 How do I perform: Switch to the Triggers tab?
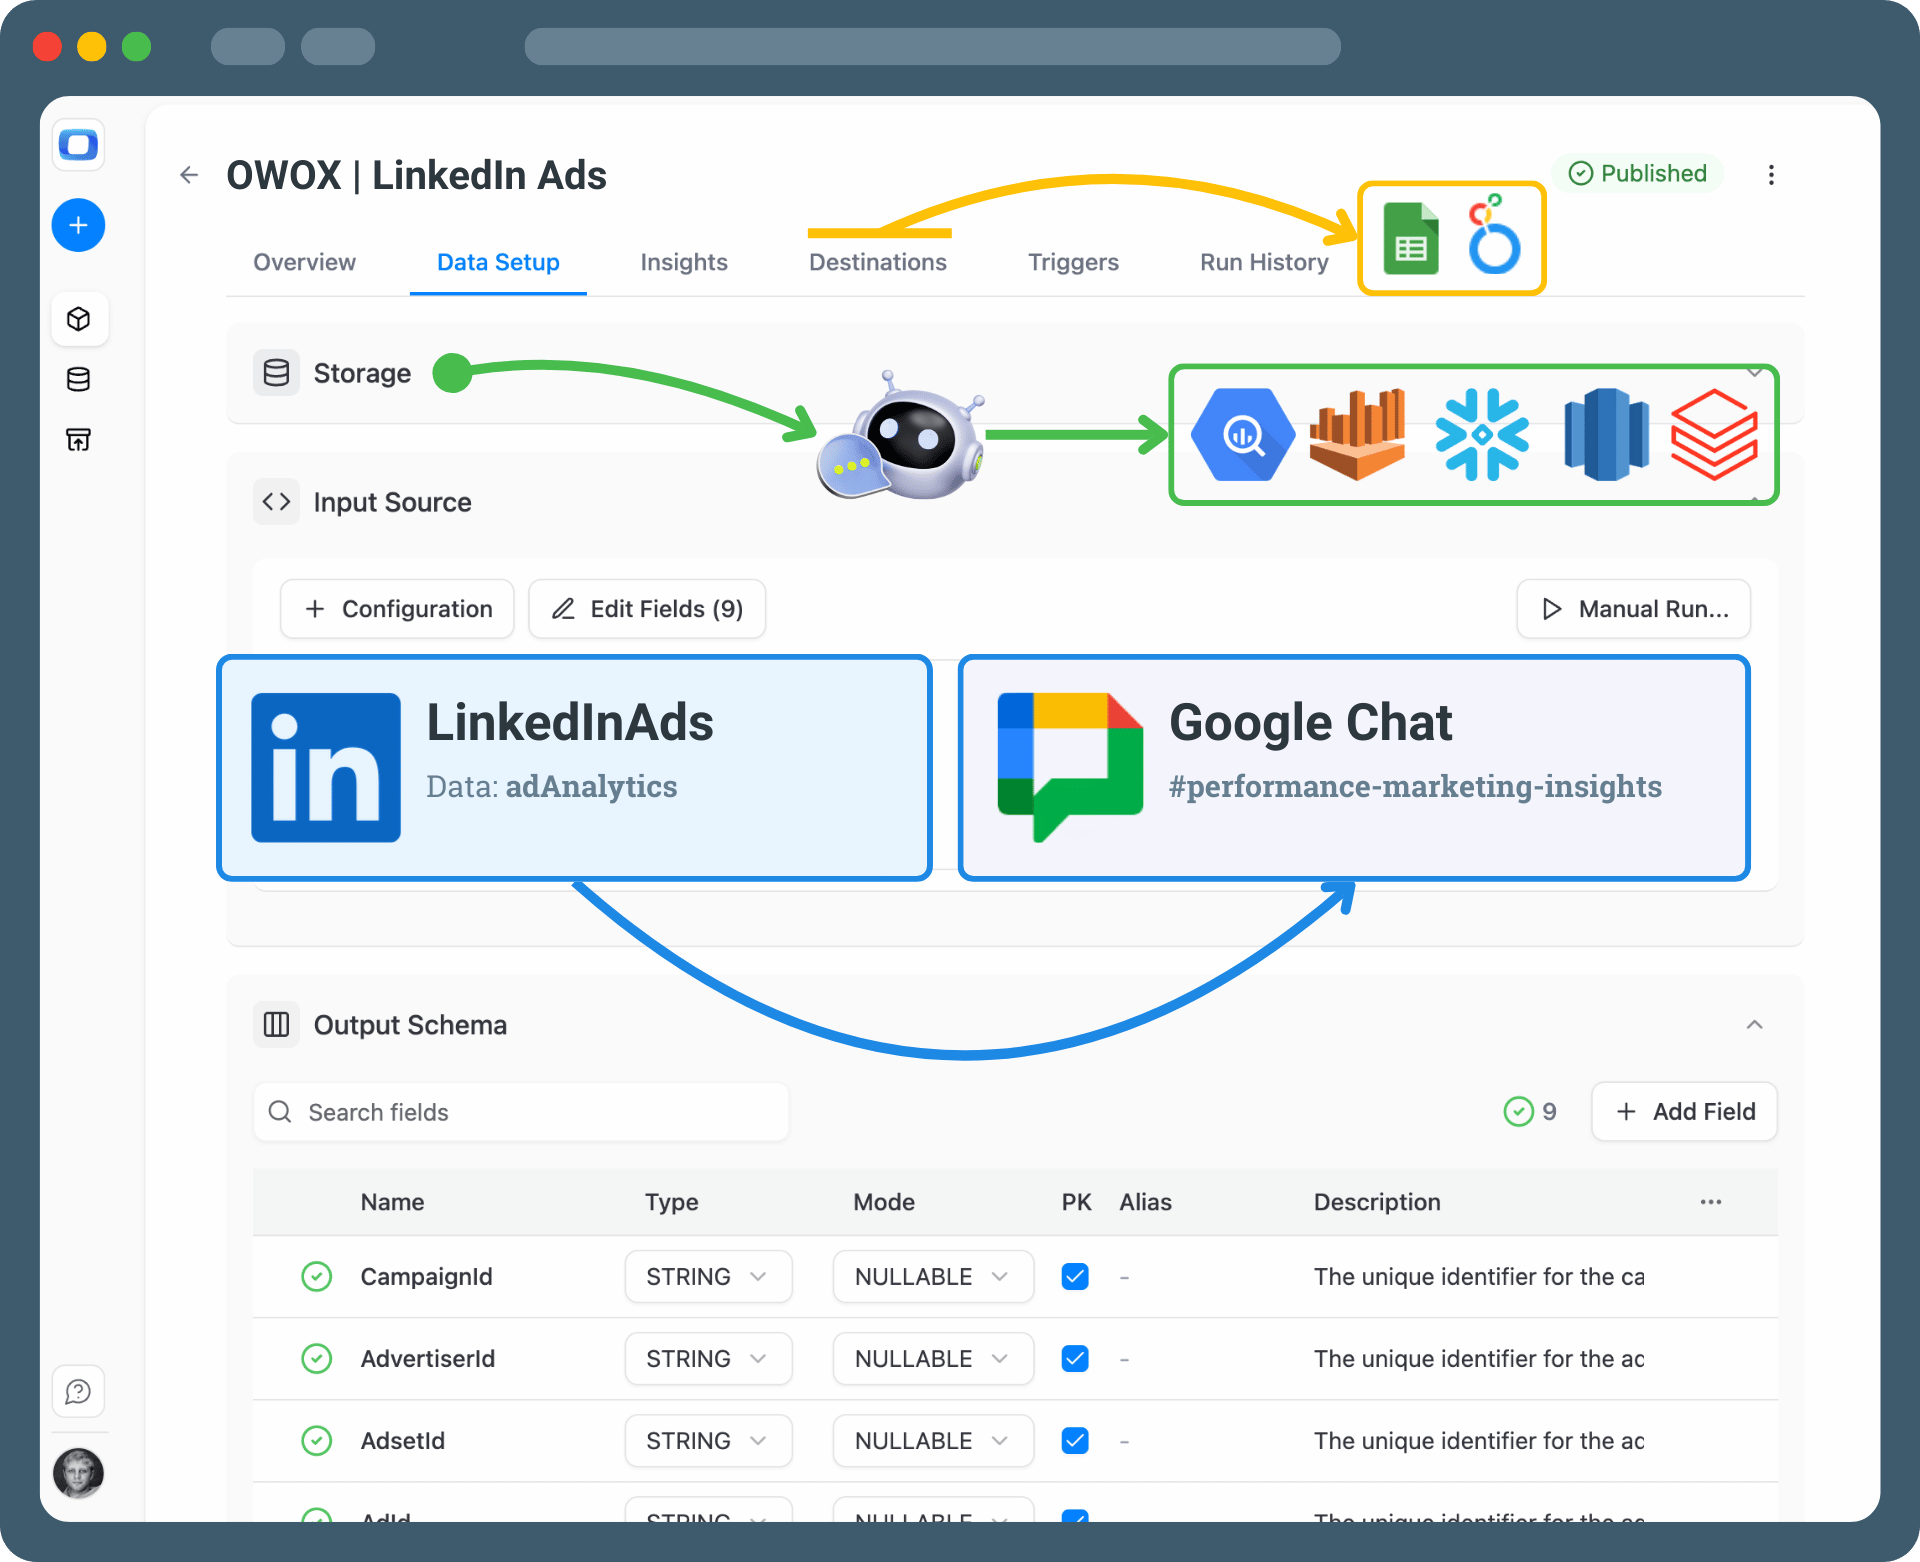point(1073,262)
